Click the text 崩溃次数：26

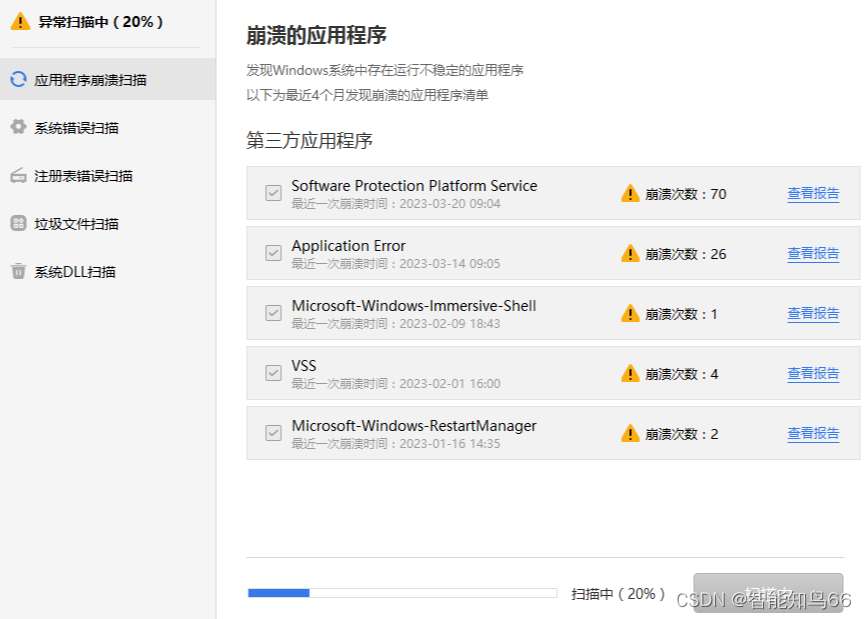coord(686,254)
